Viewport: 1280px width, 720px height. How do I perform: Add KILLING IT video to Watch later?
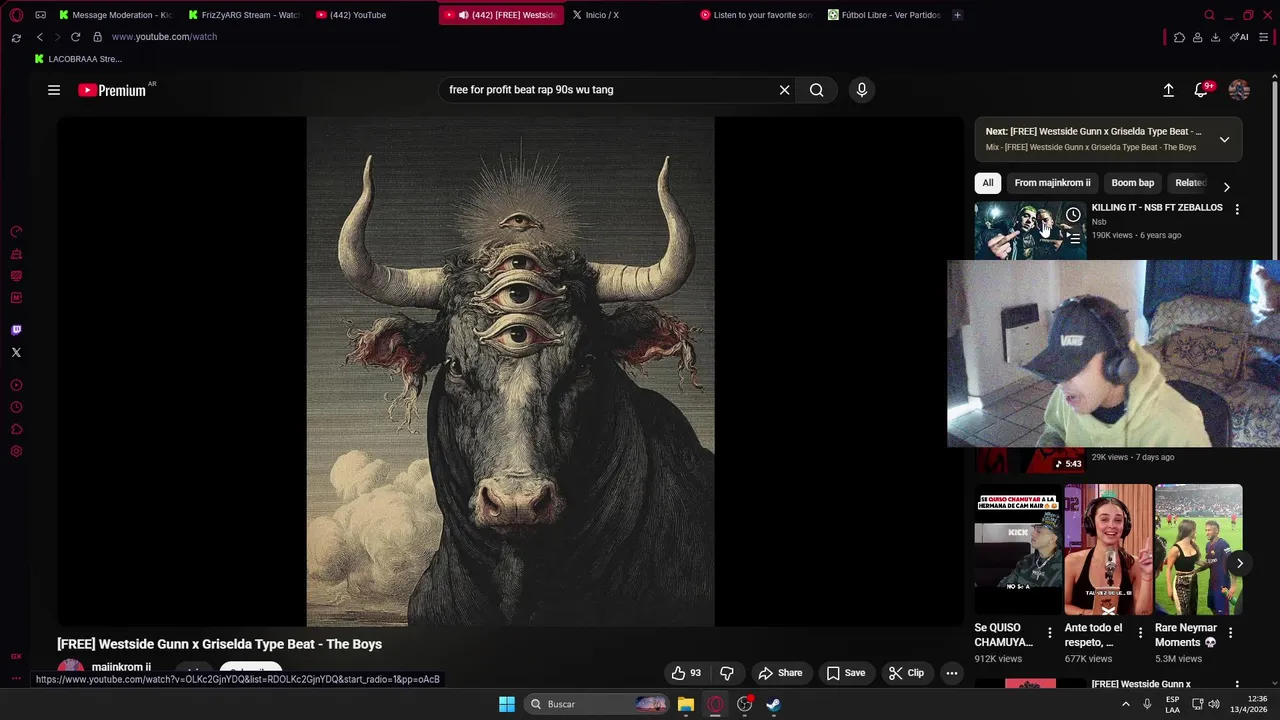tap(1073, 215)
